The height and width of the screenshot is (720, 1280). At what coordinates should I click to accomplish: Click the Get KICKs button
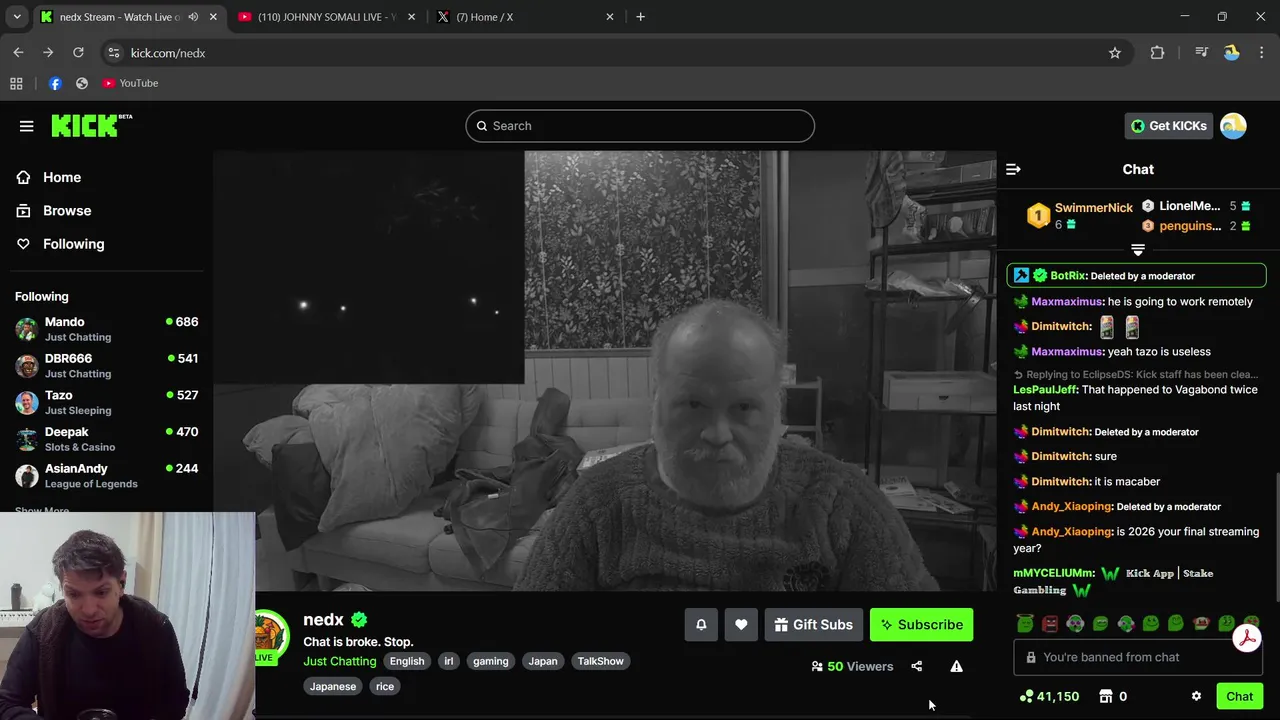coord(1169,126)
